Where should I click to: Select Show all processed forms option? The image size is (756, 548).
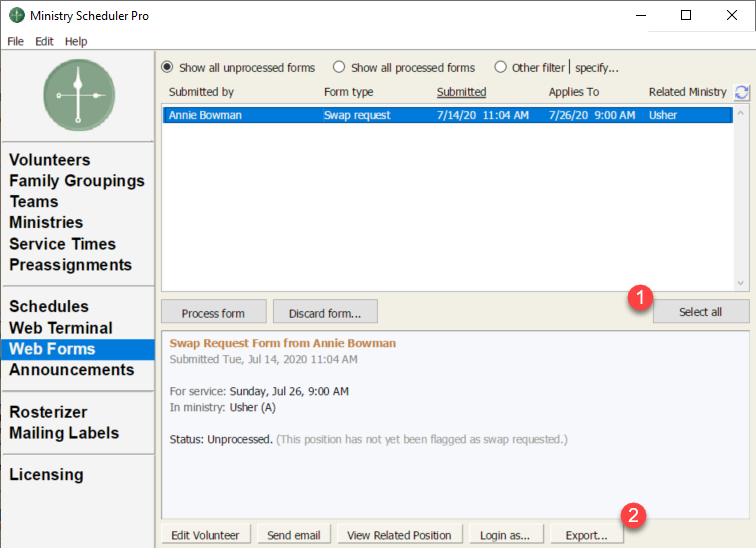(x=339, y=68)
